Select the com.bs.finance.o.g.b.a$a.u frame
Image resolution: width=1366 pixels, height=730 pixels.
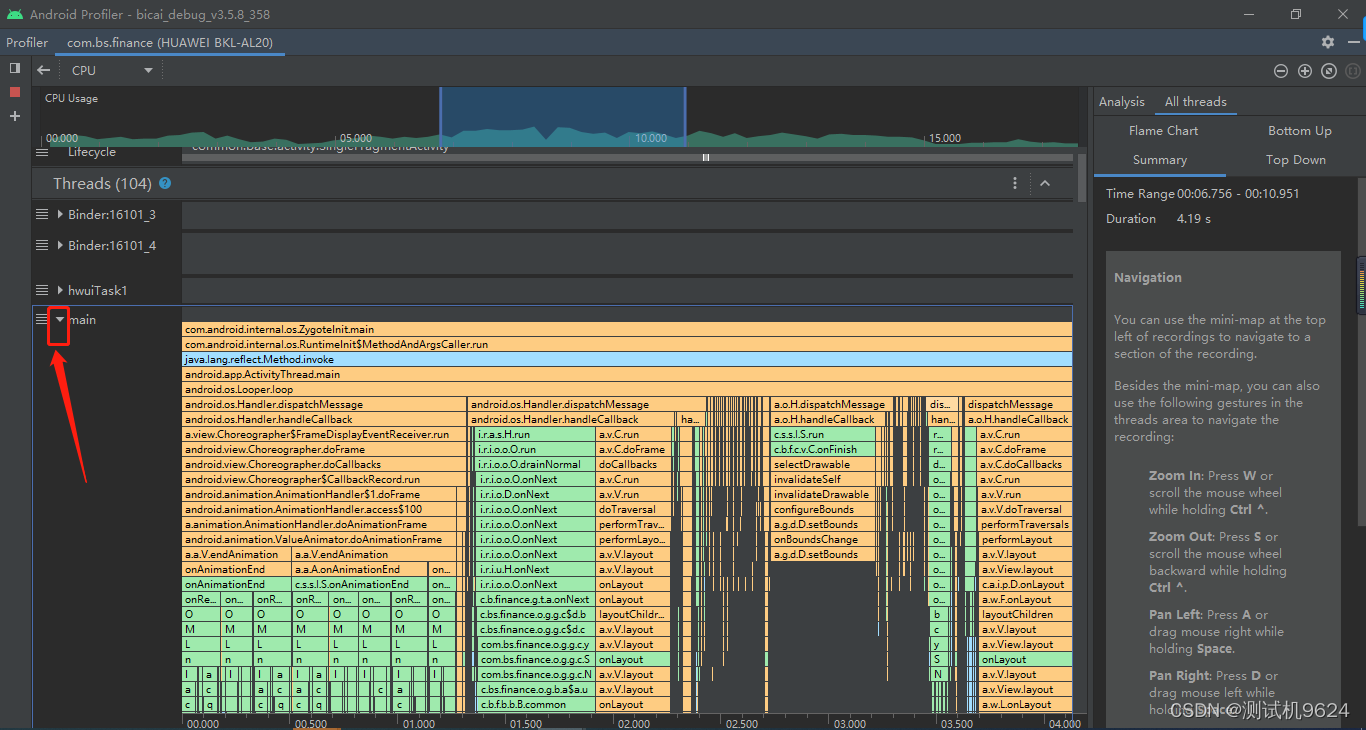[535, 689]
